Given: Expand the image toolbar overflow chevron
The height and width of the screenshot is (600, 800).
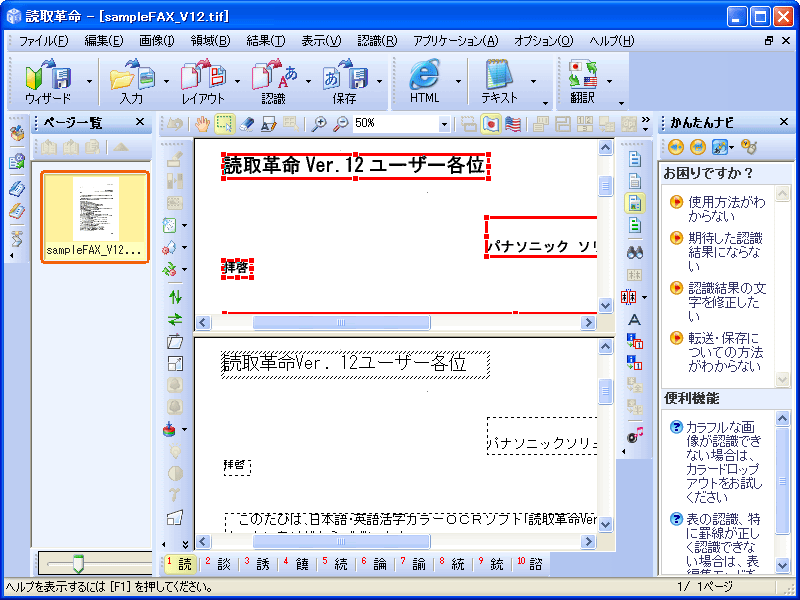Looking at the screenshot, I should [645, 123].
